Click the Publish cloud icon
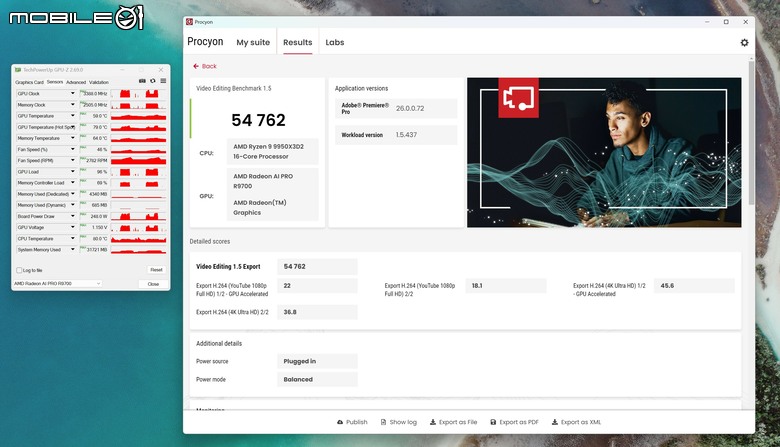 coord(340,422)
